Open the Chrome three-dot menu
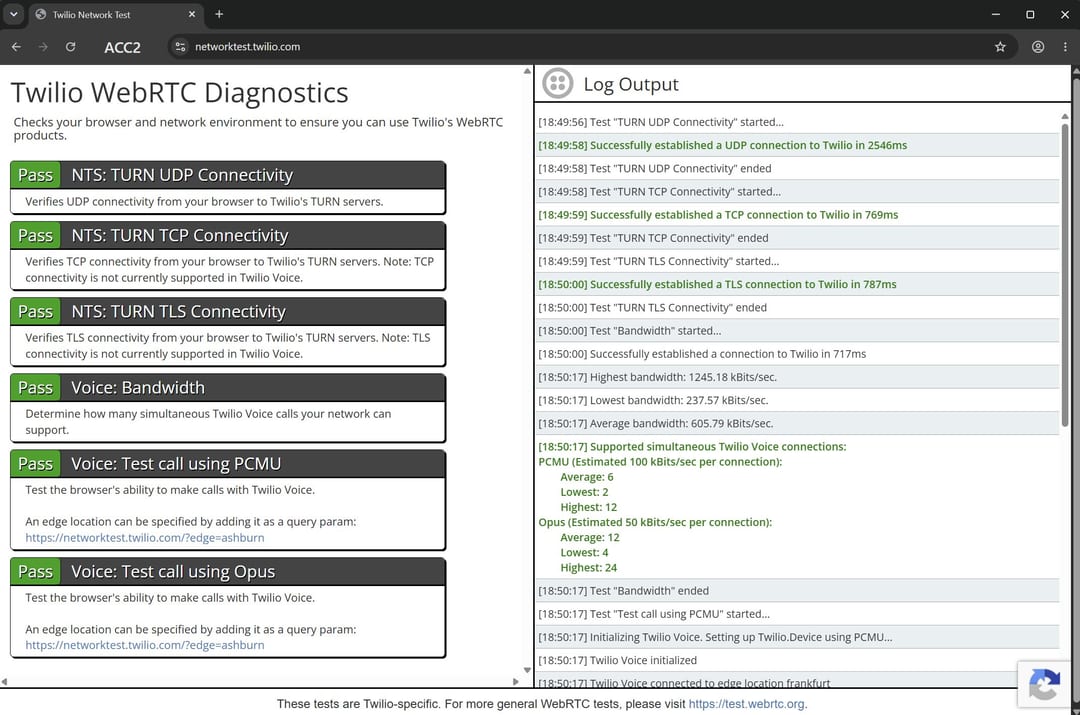Image resolution: width=1080 pixels, height=715 pixels. point(1065,47)
